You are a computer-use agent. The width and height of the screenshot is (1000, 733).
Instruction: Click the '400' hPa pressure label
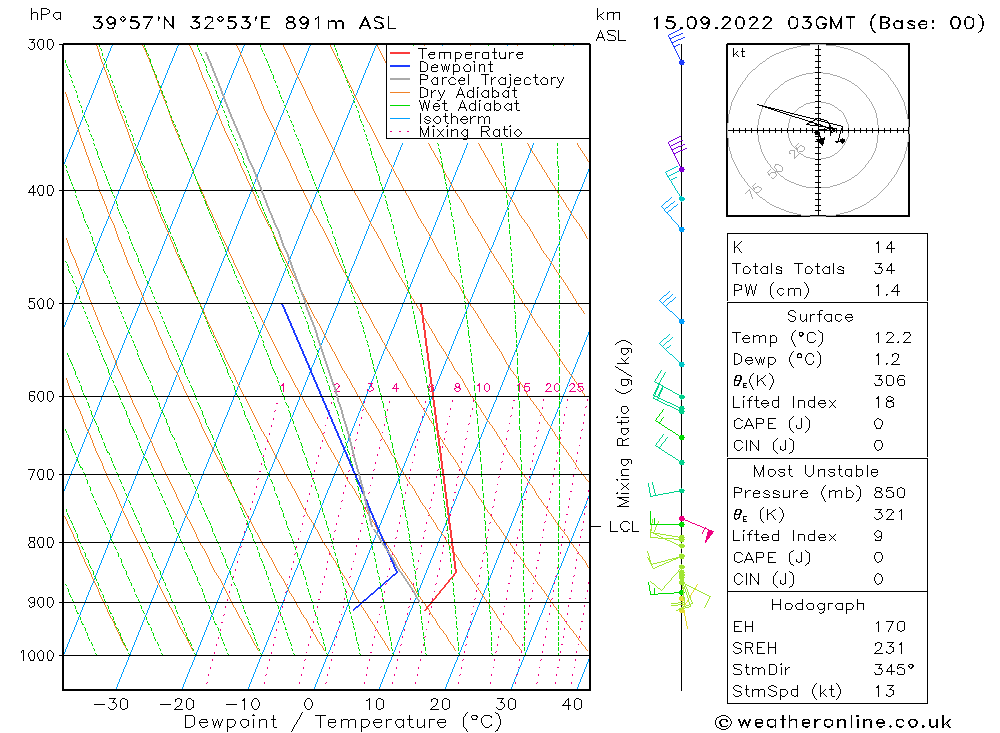pyautogui.click(x=42, y=190)
